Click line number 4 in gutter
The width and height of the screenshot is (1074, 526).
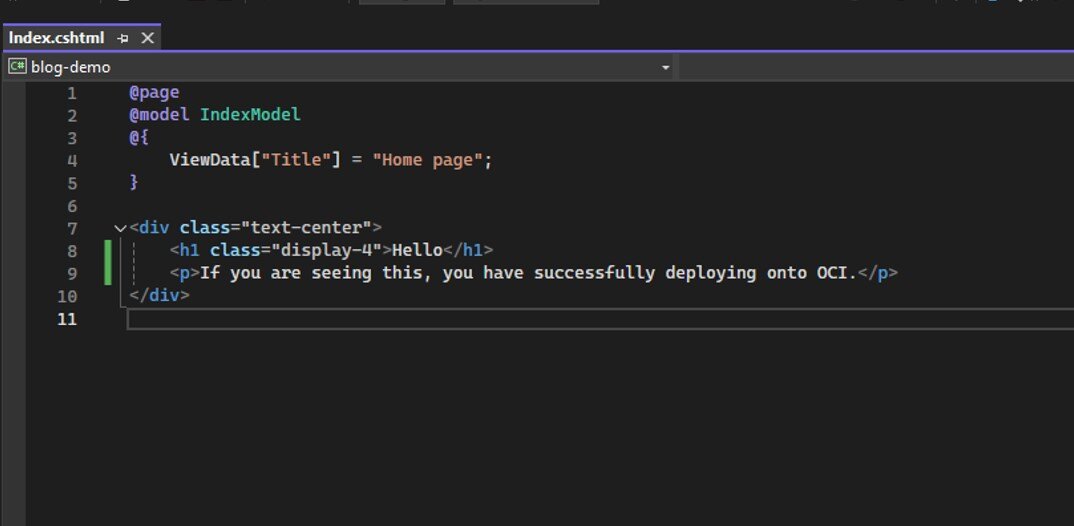pyautogui.click(x=72, y=160)
